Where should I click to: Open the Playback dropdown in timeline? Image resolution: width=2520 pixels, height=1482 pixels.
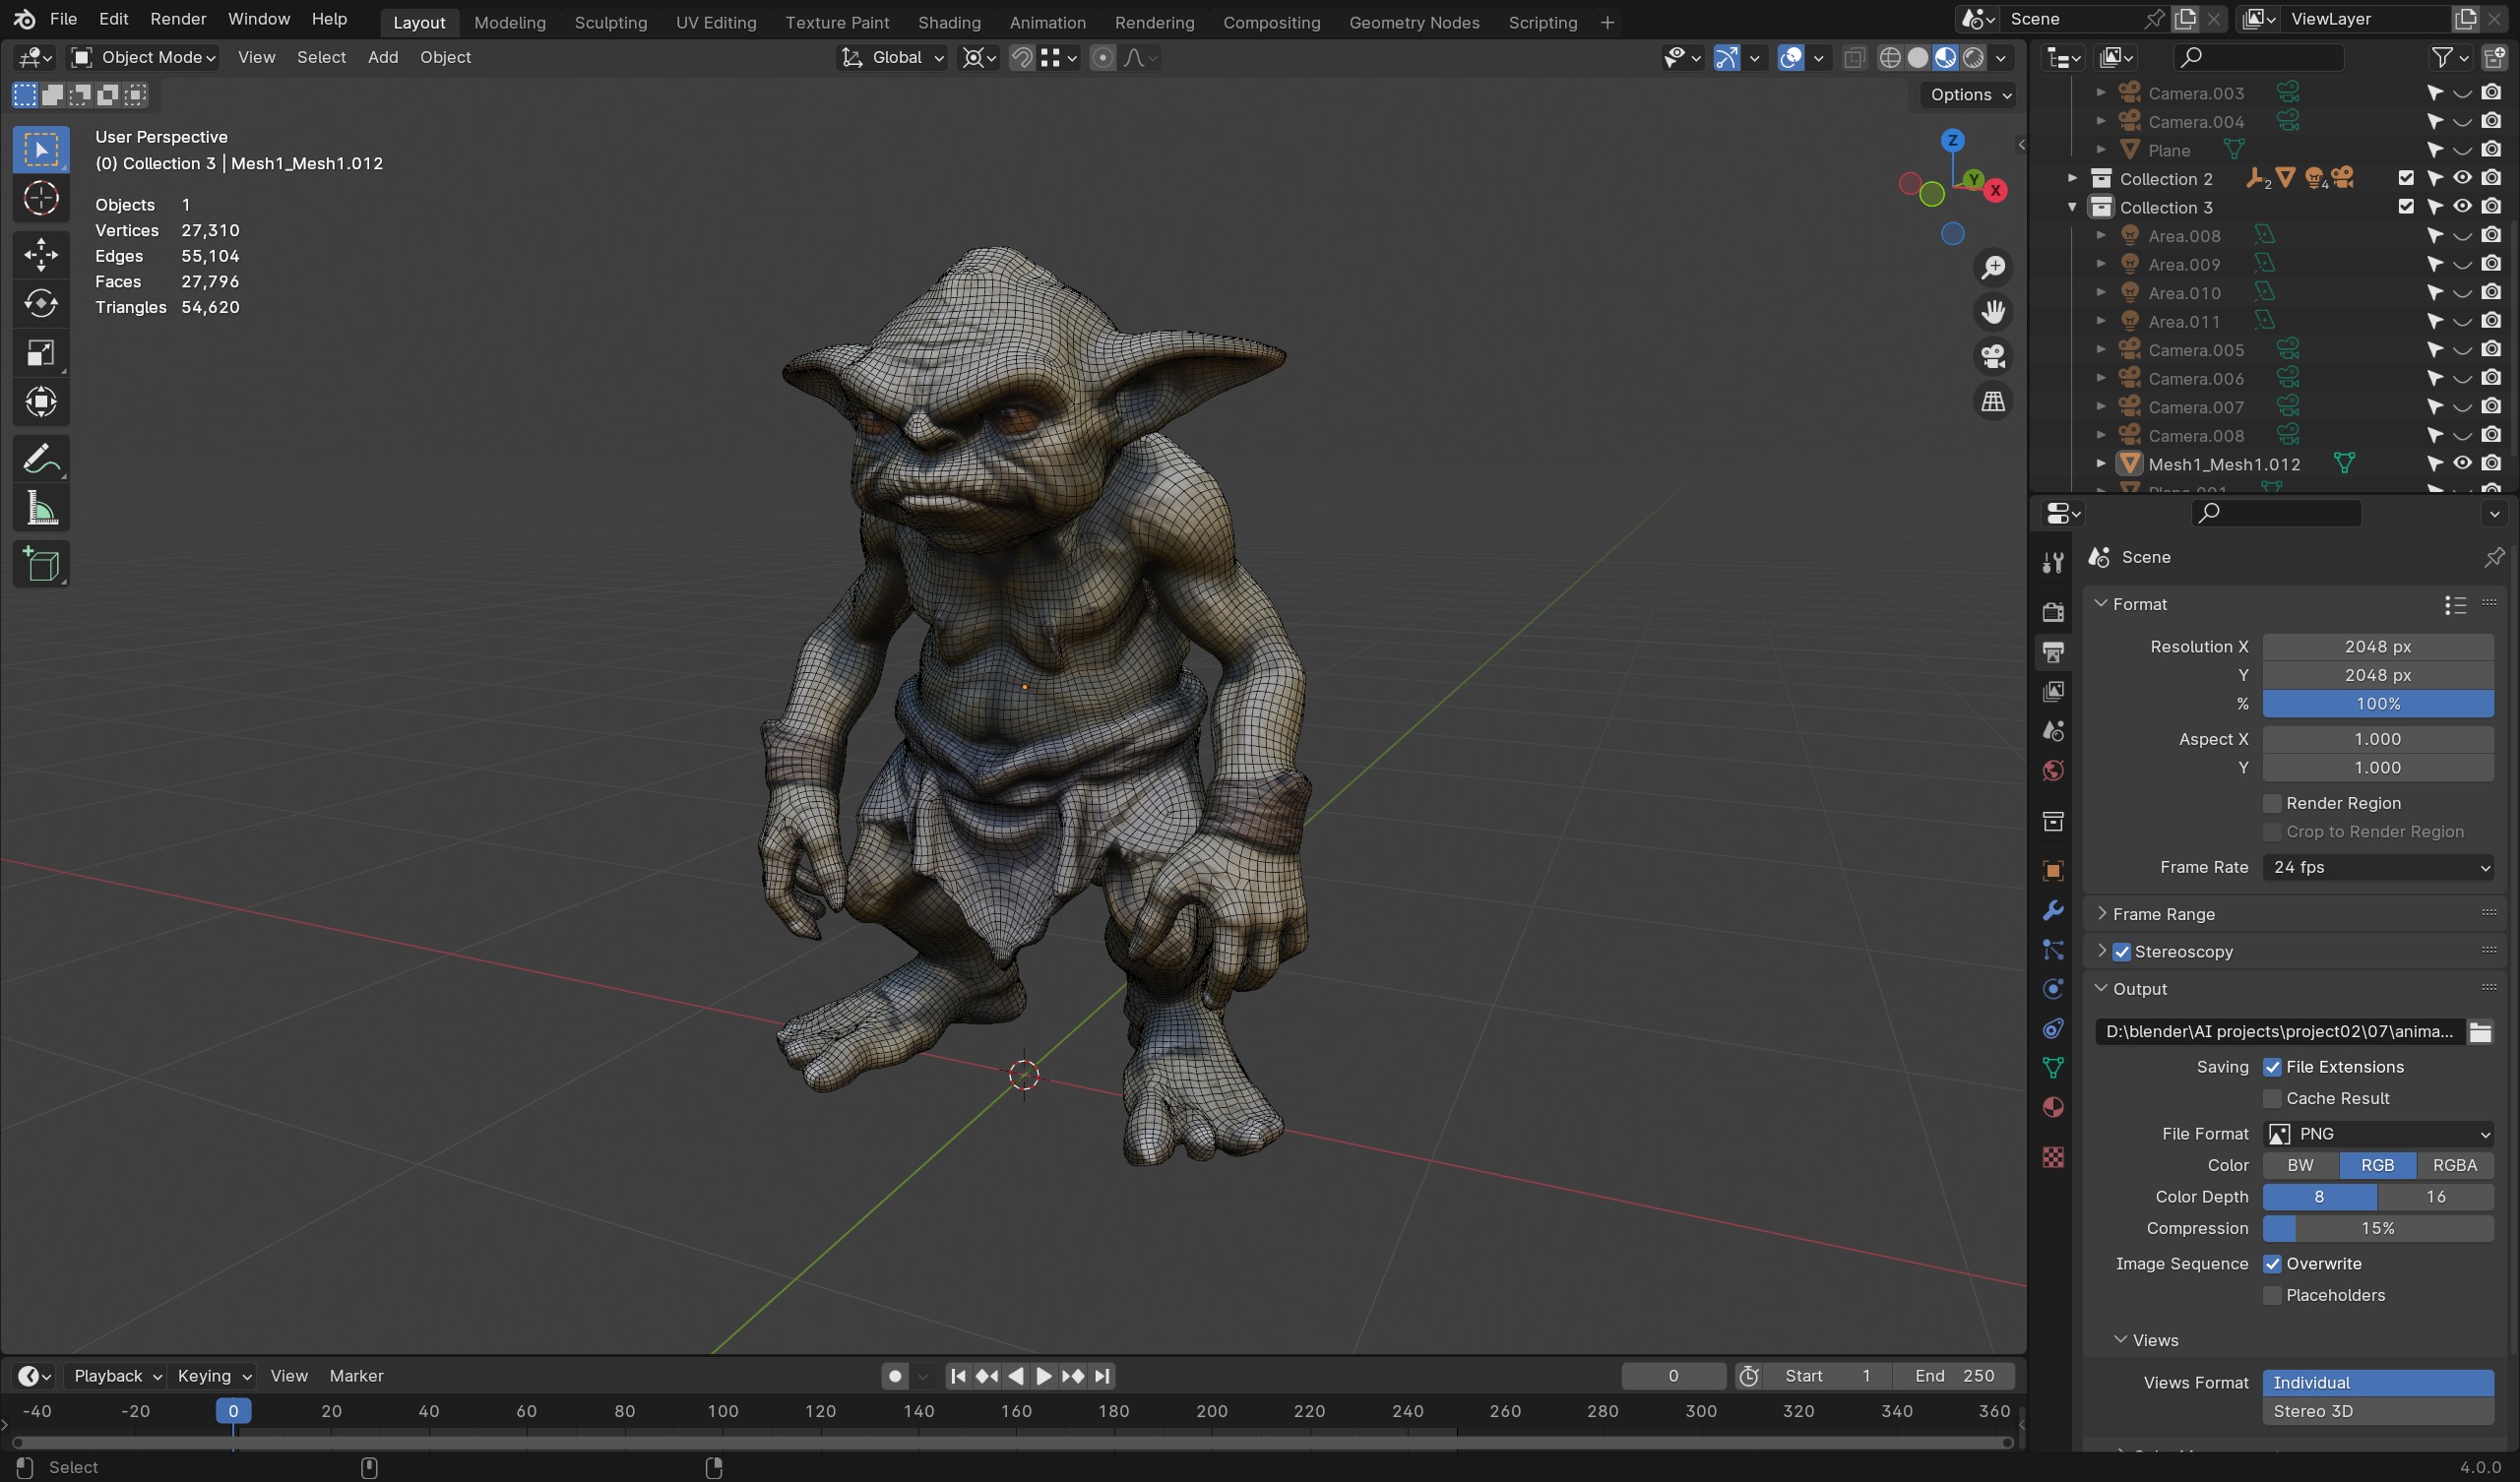[x=117, y=1377]
